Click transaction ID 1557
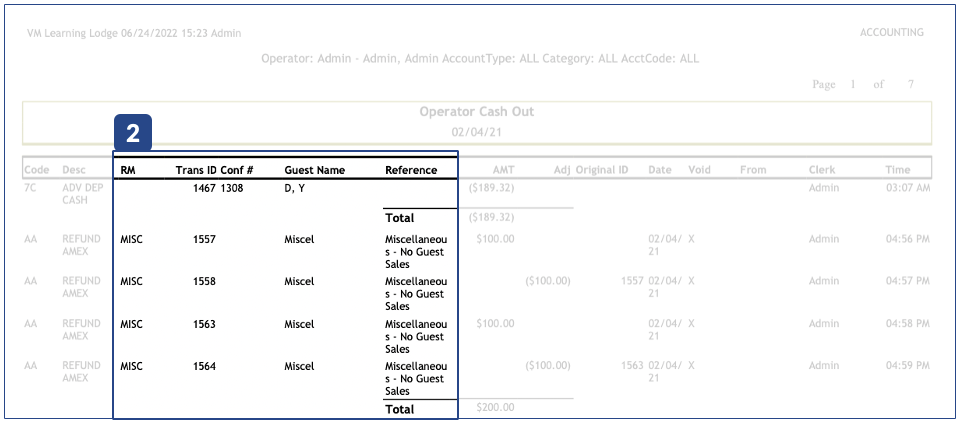The width and height of the screenshot is (960, 423). tap(204, 240)
